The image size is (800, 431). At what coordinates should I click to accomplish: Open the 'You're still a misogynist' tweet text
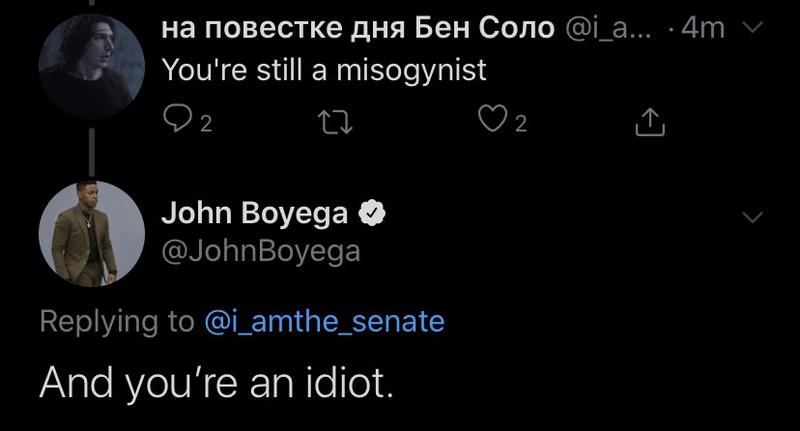point(324,70)
